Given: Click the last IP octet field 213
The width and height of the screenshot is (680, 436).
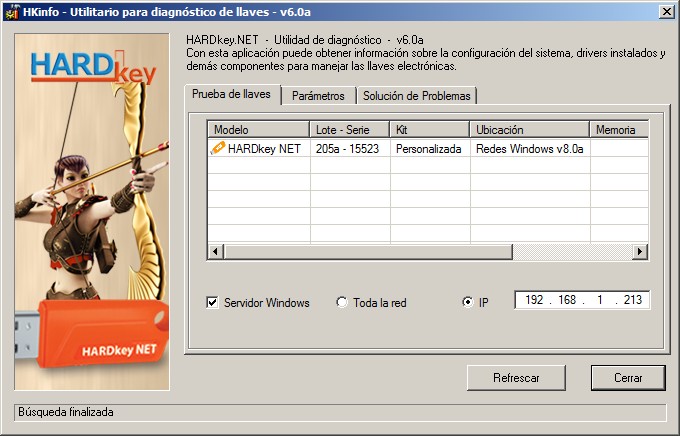Looking at the screenshot, I should coord(633,300).
